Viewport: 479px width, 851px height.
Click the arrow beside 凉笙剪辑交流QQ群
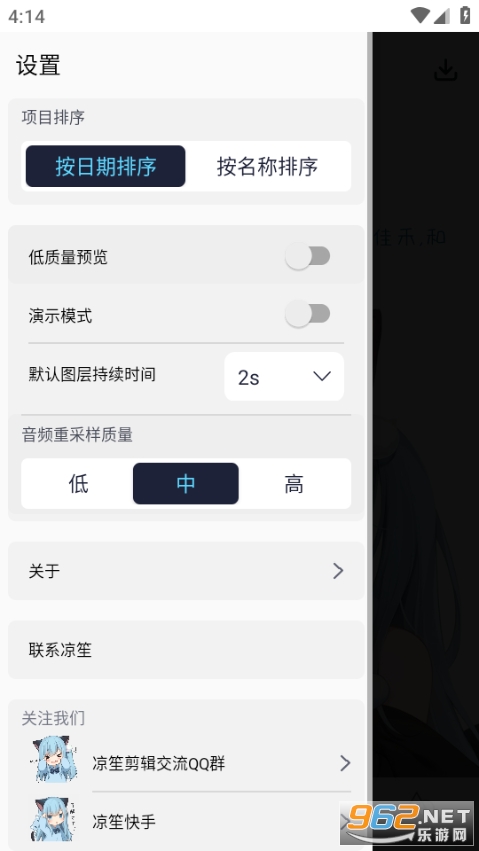[x=345, y=763]
